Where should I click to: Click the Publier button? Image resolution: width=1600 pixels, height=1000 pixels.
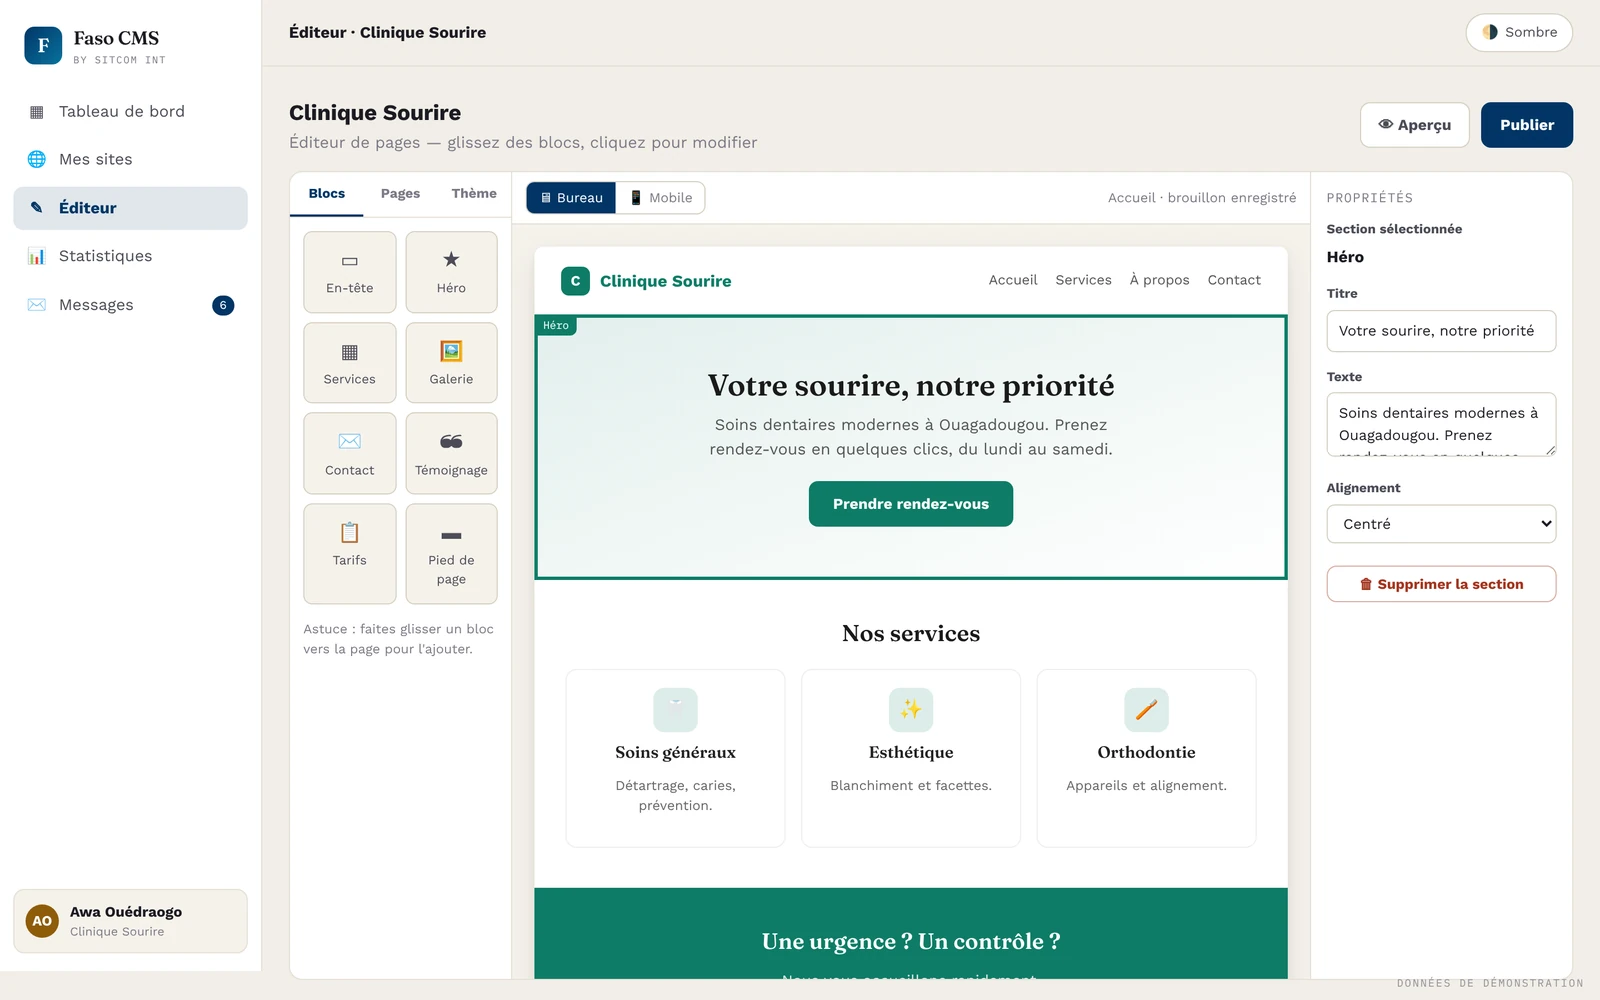[1527, 125]
